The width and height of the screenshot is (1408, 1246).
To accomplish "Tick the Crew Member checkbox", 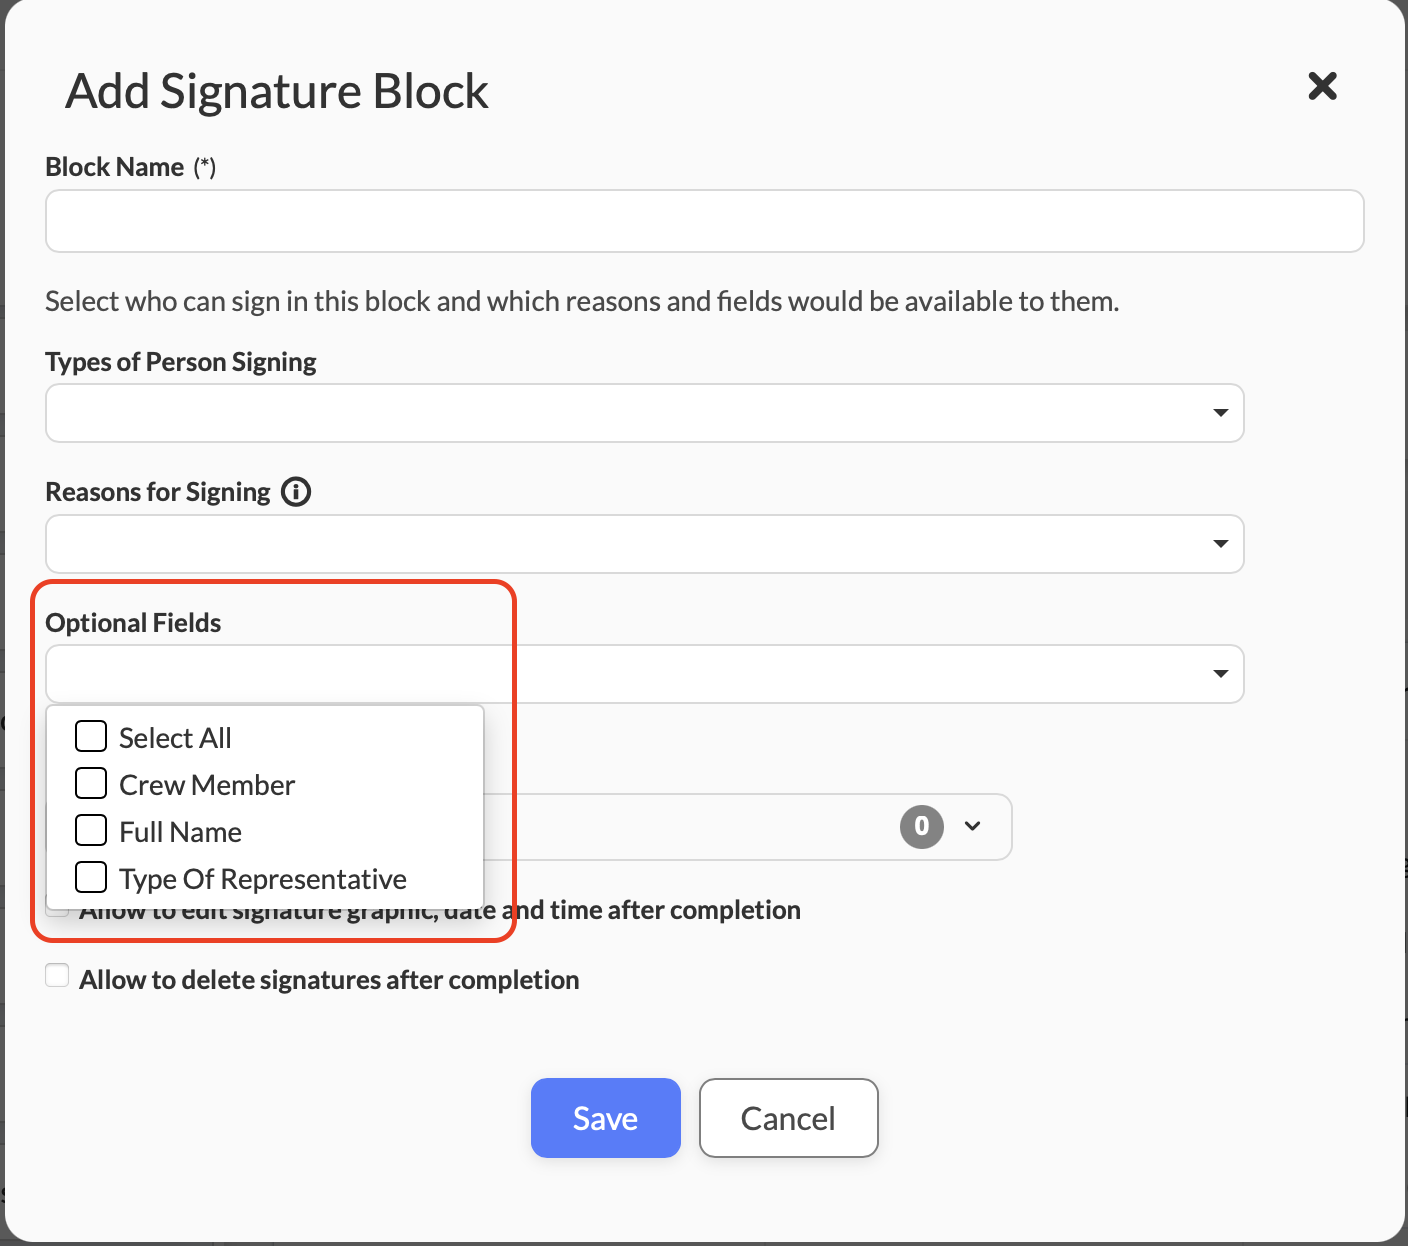I will click(91, 784).
